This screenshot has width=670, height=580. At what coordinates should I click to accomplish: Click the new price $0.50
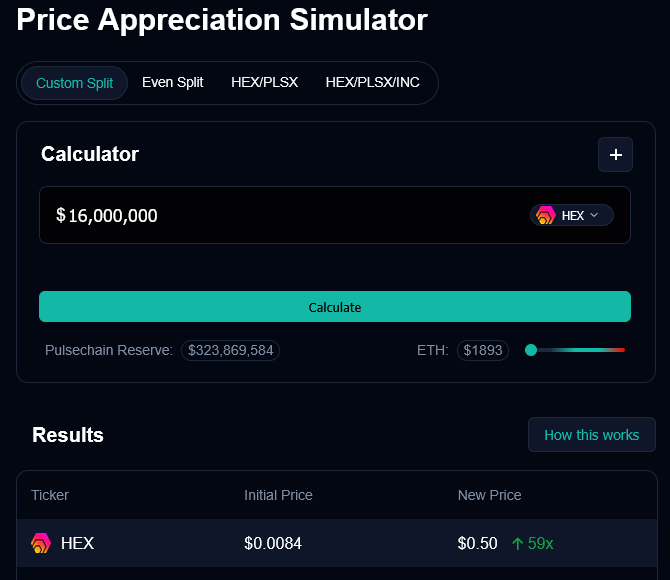(x=477, y=543)
